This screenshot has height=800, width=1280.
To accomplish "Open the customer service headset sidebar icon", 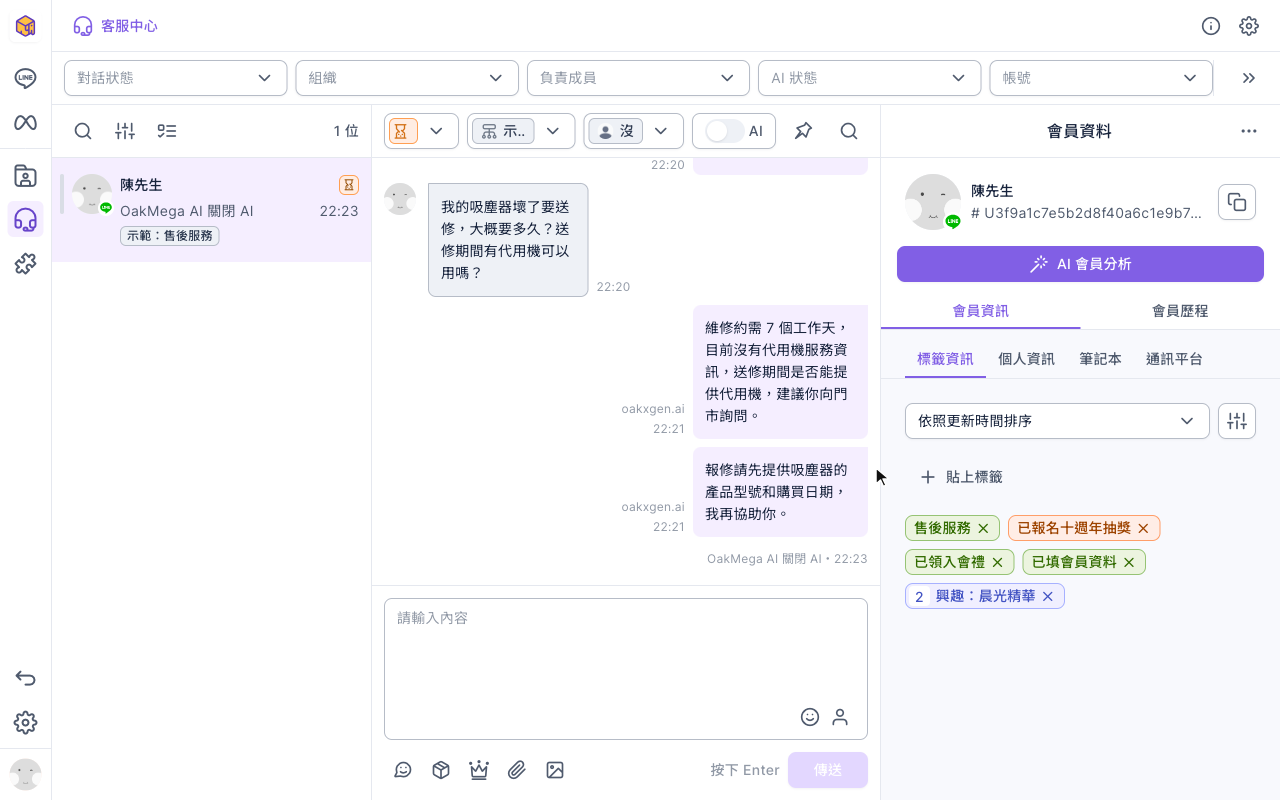I will [x=25, y=220].
